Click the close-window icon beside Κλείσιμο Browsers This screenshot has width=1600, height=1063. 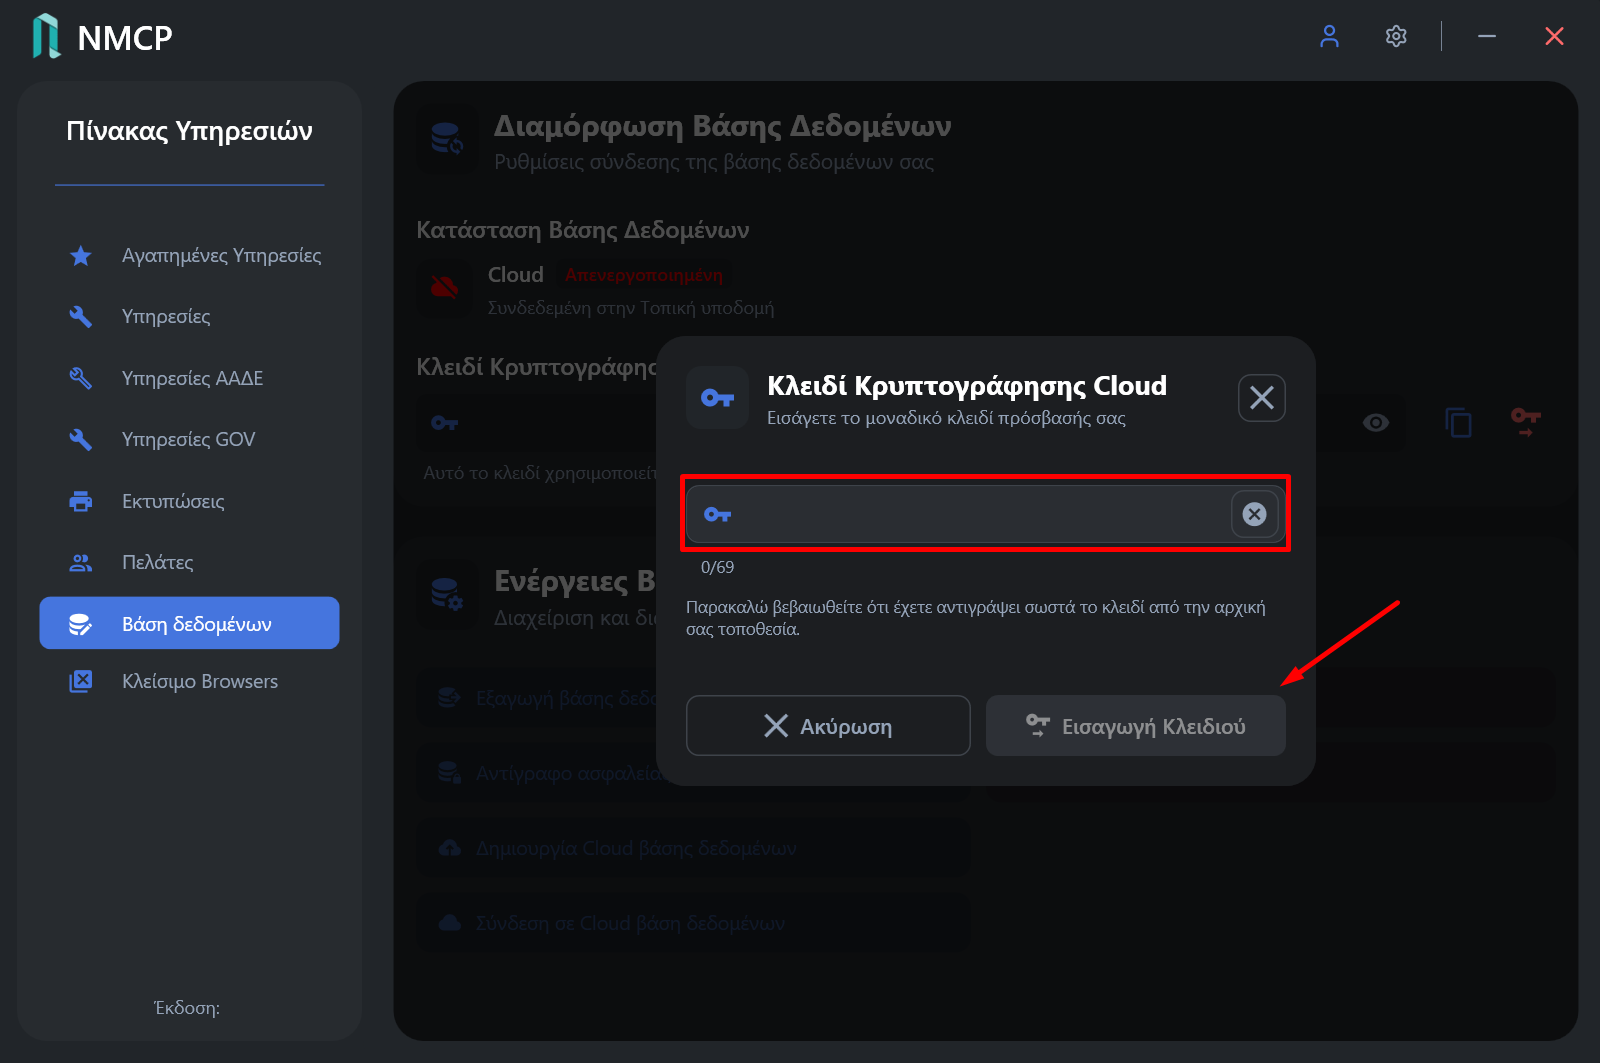coord(81,682)
